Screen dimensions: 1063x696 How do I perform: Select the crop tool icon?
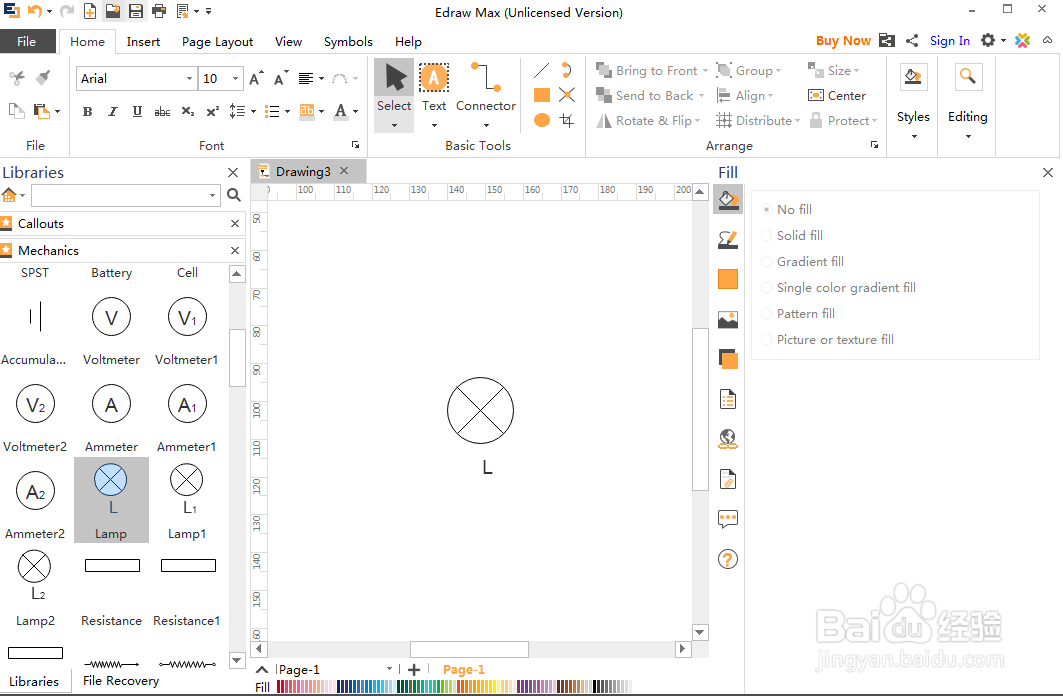pos(567,120)
